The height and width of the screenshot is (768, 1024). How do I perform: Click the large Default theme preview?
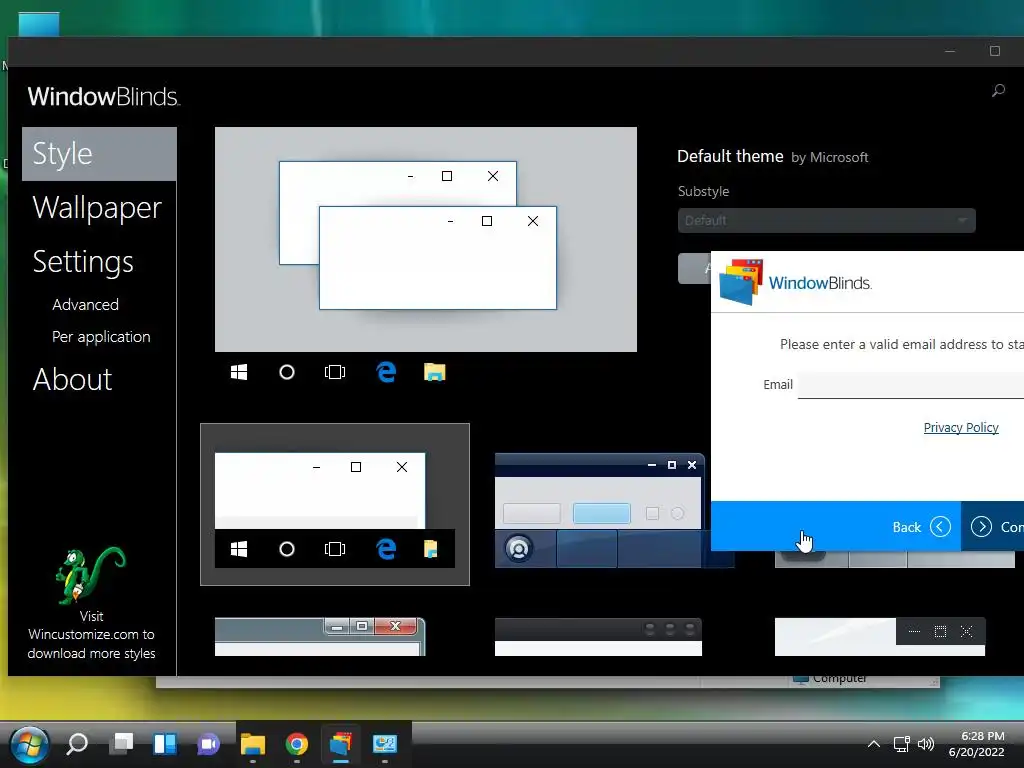coord(426,239)
